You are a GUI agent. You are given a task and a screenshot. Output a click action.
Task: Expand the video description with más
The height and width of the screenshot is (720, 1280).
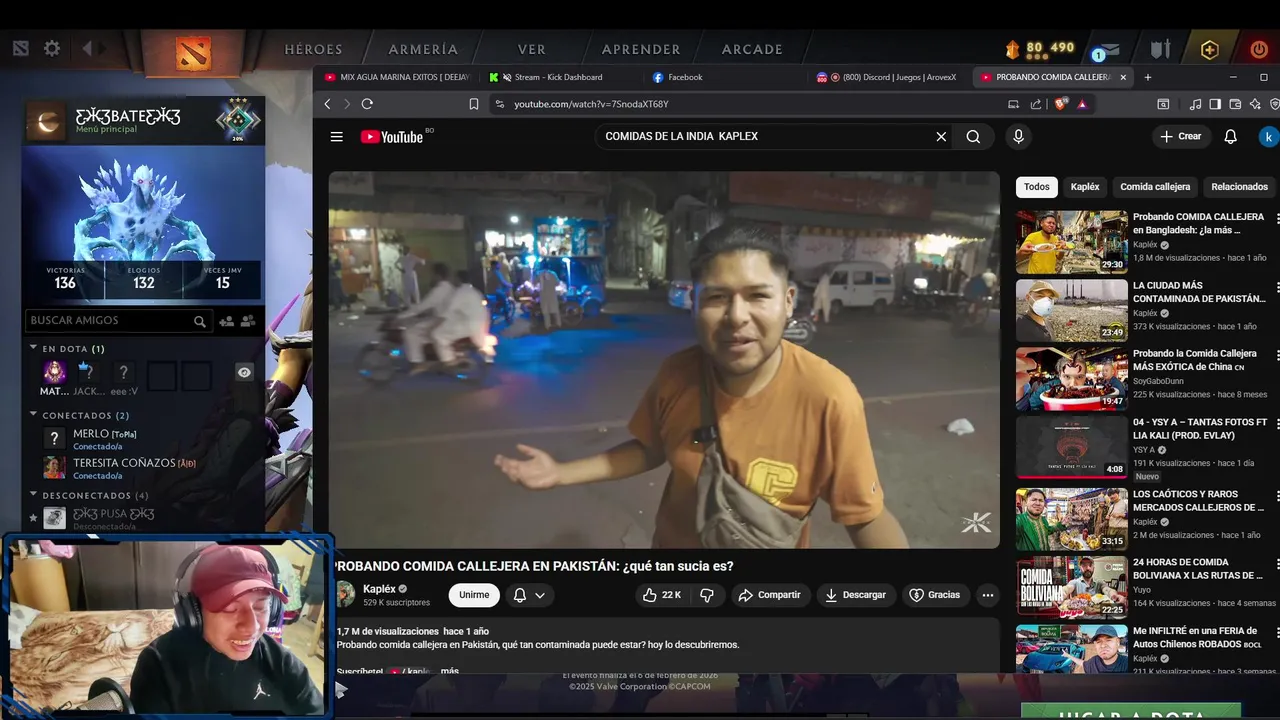pyautogui.click(x=449, y=671)
